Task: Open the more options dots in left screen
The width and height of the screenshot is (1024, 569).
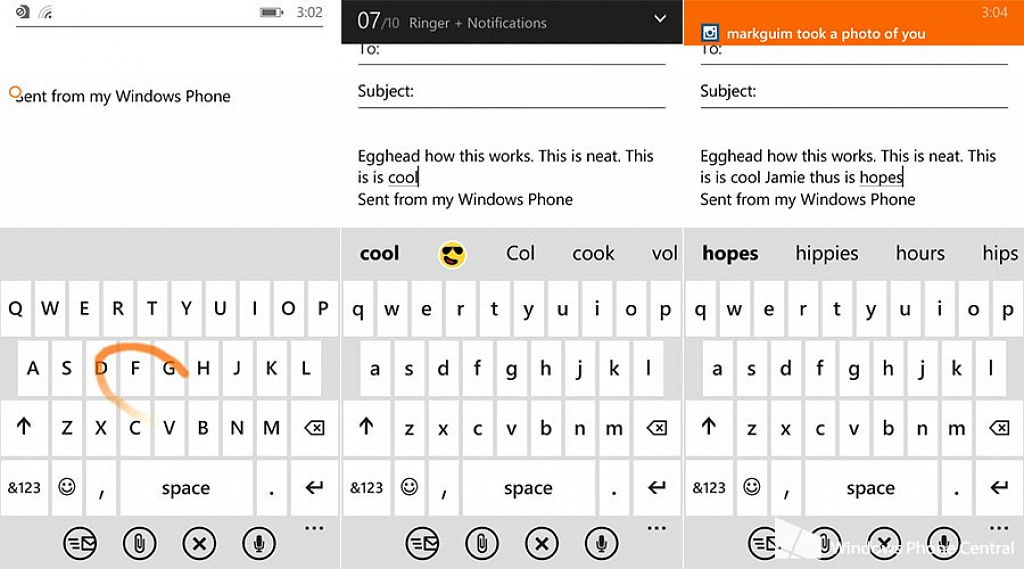Action: pos(314,528)
